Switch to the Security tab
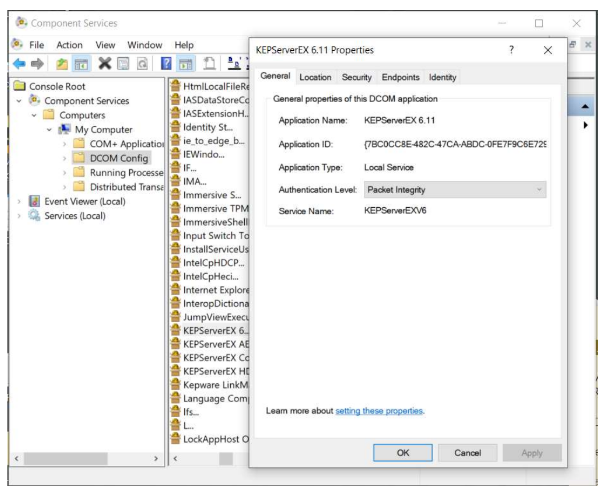The width and height of the screenshot is (610, 495). point(356,77)
